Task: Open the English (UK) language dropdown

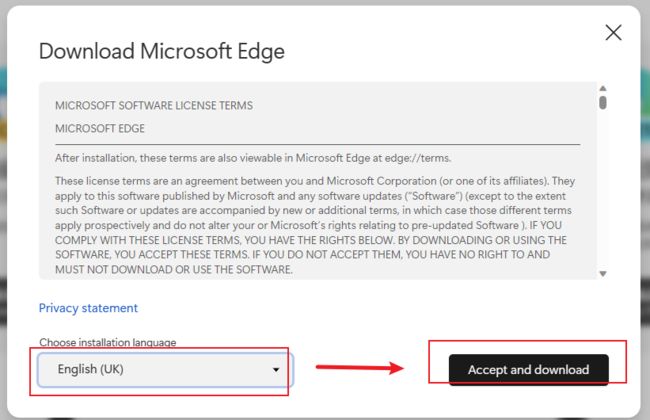Action: (165, 369)
